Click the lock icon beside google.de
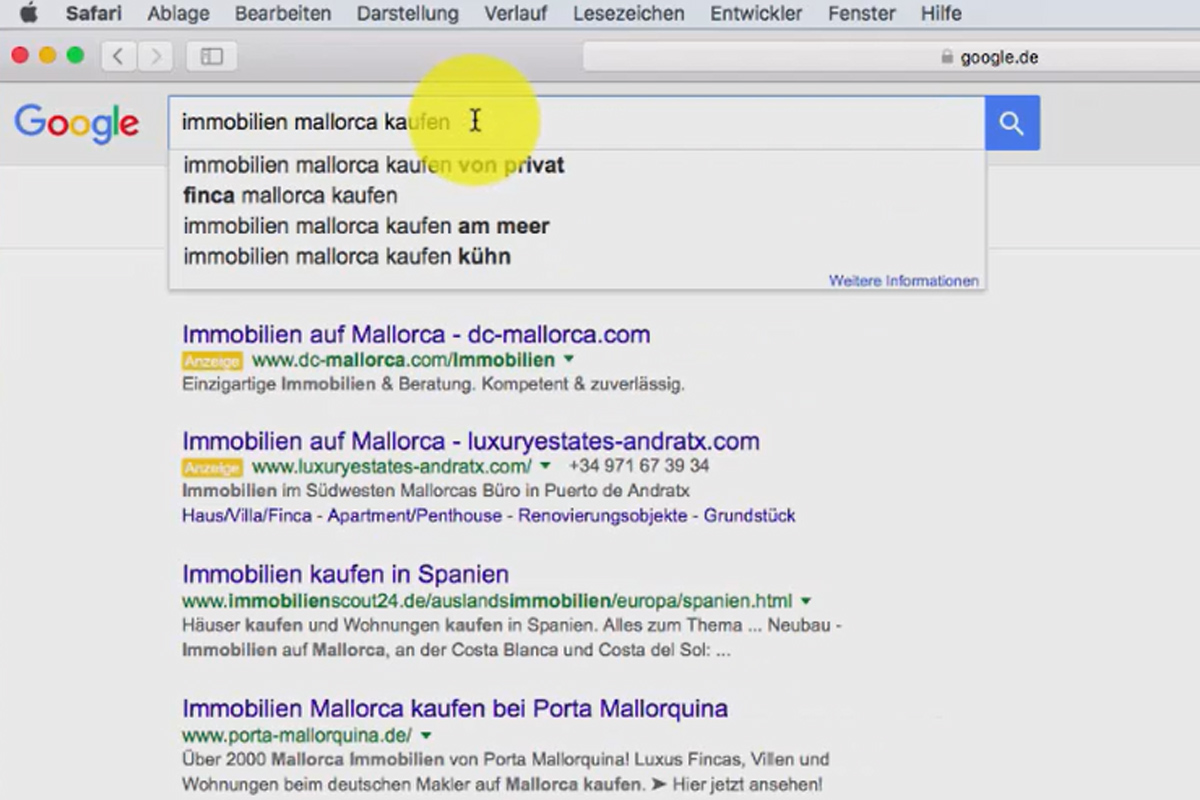Image resolution: width=1200 pixels, height=800 pixels. 947,57
